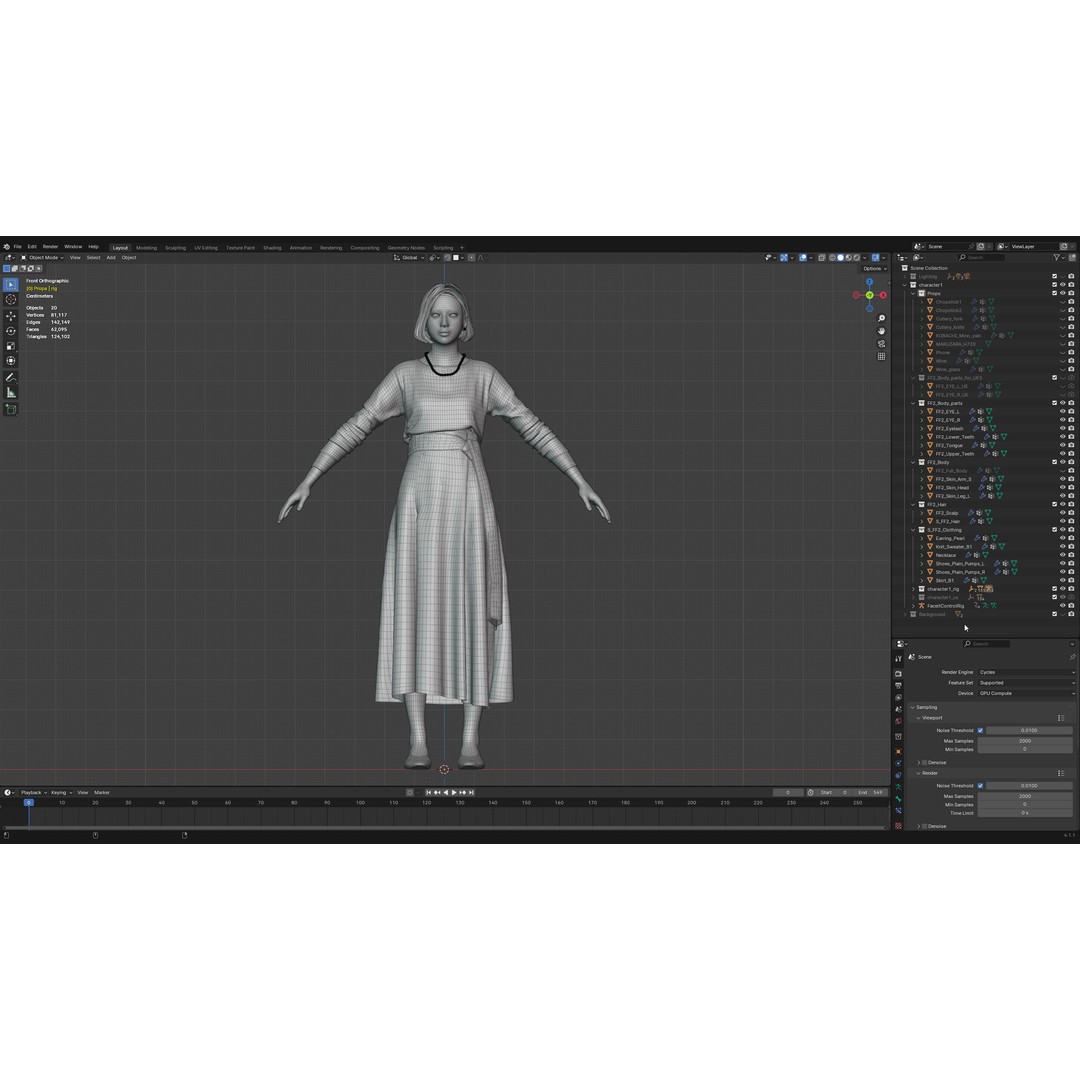
Task: Select the Cursor tool
Action: pyautogui.click(x=11, y=300)
